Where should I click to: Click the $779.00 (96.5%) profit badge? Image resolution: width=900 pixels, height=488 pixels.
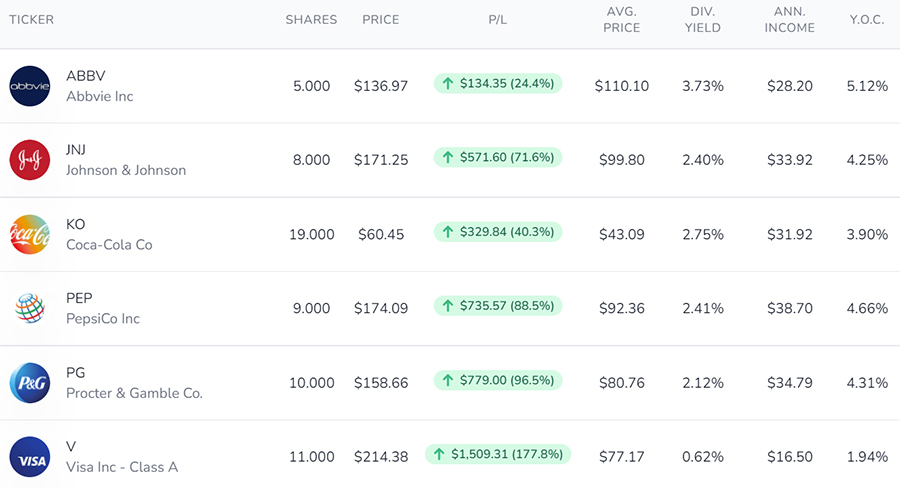(498, 380)
